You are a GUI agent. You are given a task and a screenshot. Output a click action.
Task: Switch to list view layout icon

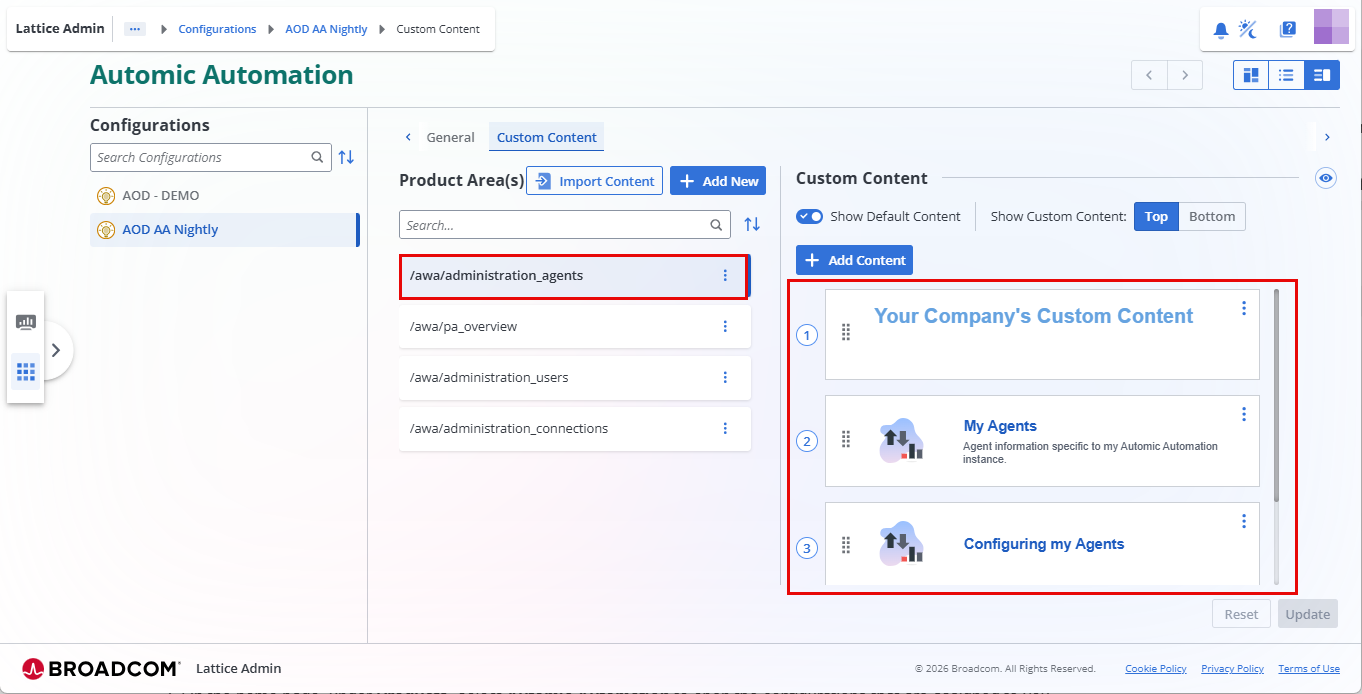coord(1286,75)
